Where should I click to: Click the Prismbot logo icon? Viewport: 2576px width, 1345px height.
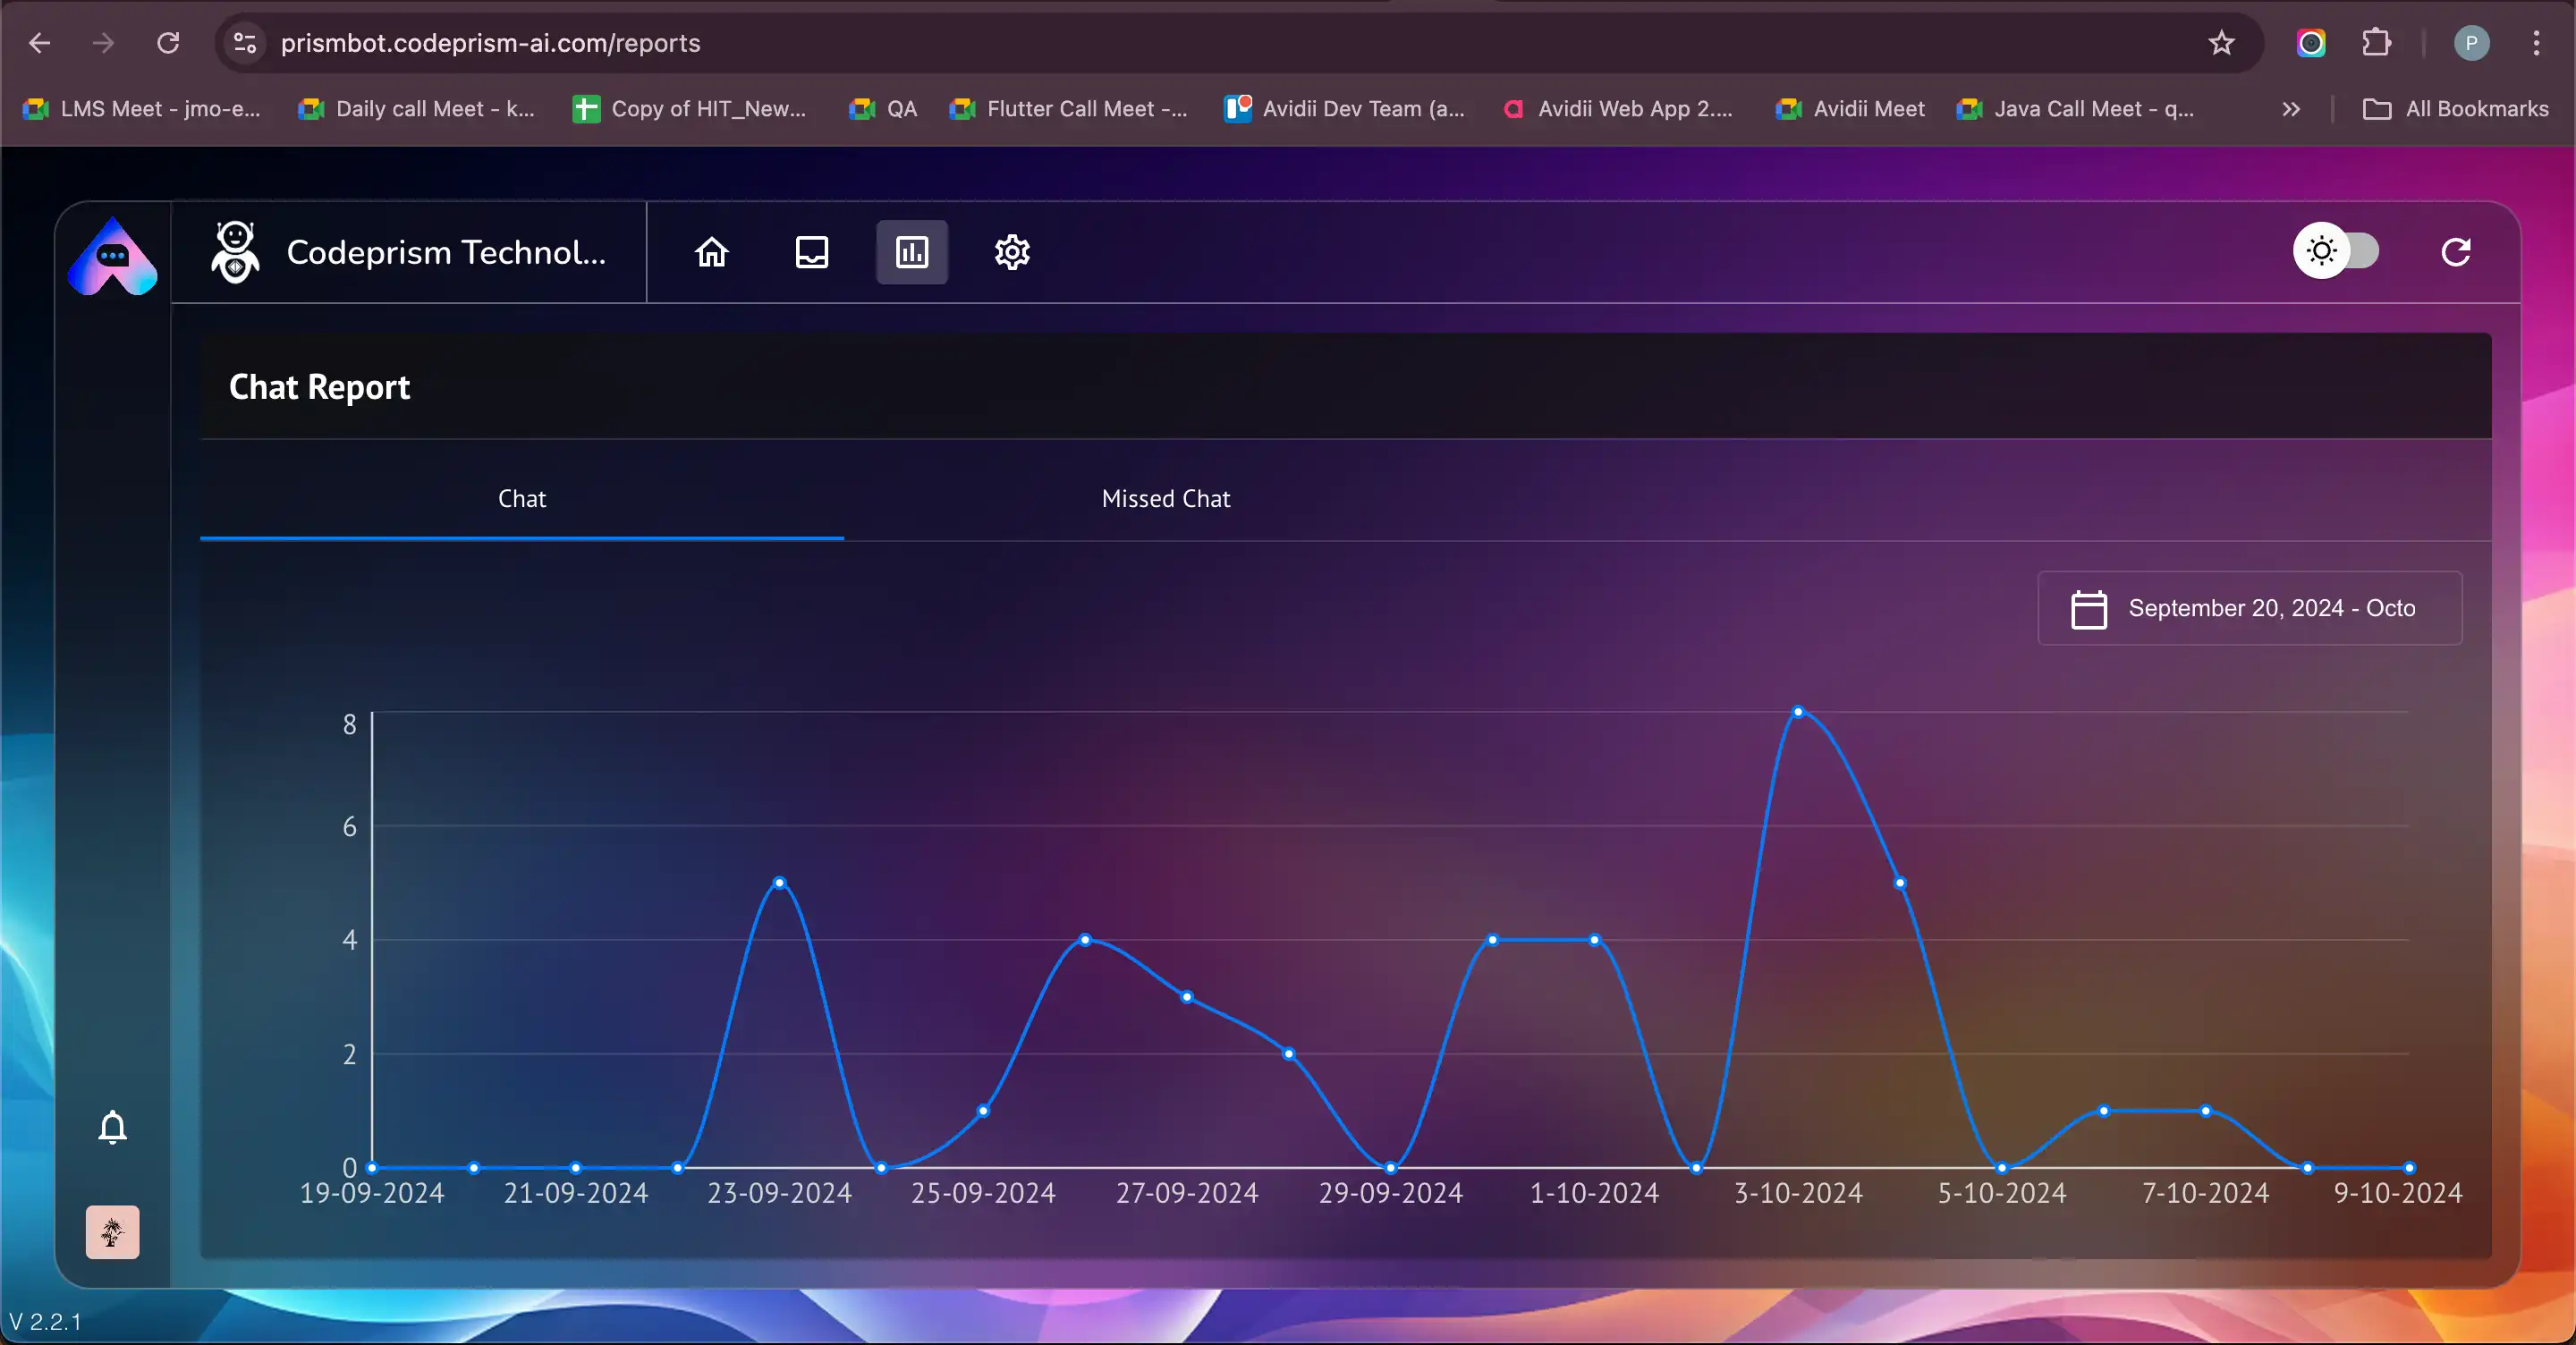tap(113, 258)
